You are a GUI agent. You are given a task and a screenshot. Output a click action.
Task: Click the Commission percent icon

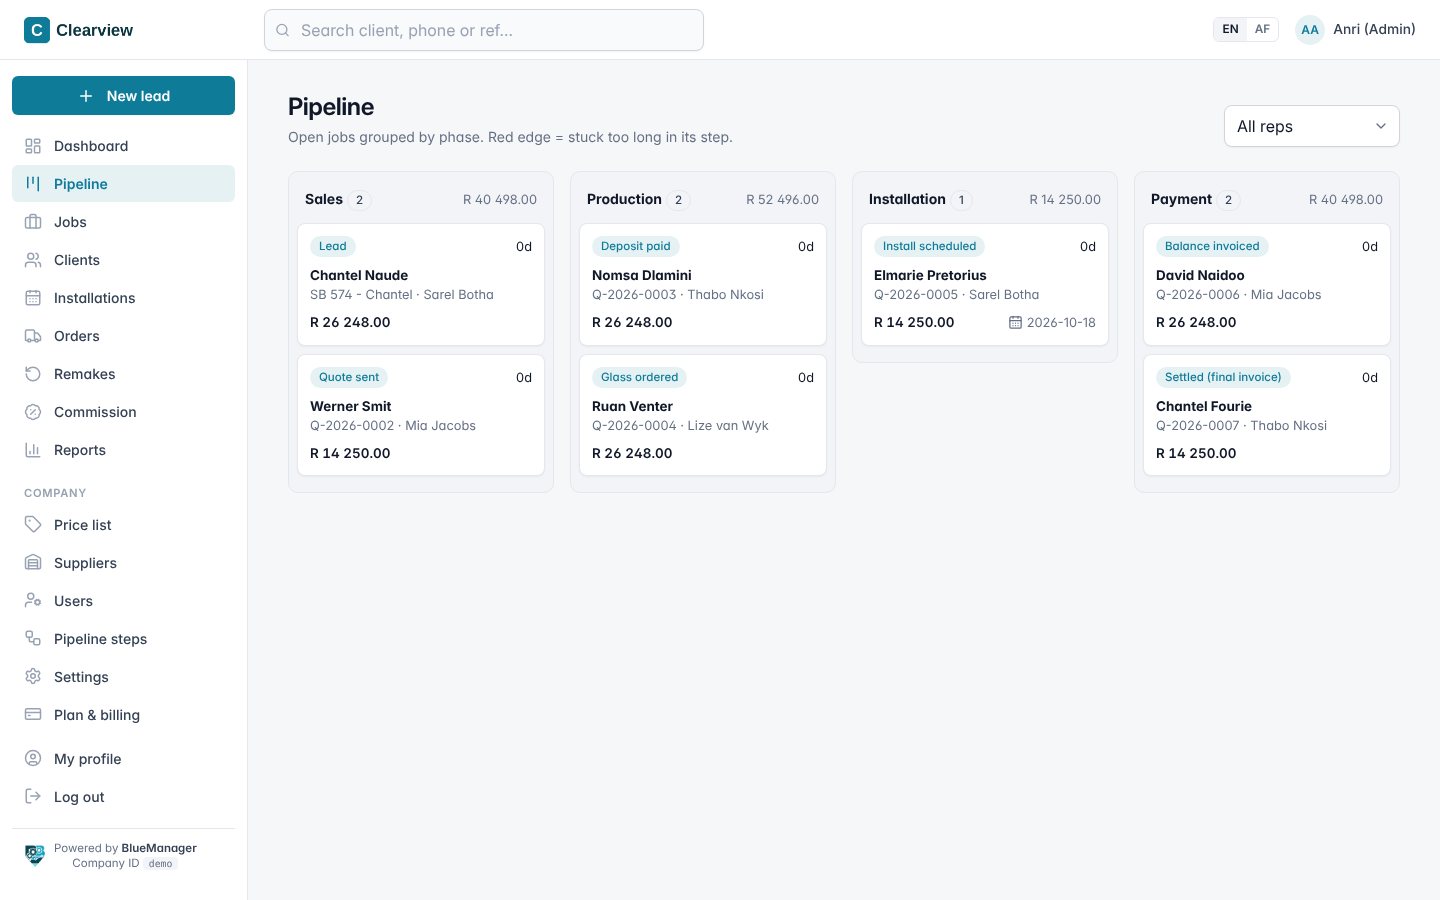pyautogui.click(x=33, y=412)
